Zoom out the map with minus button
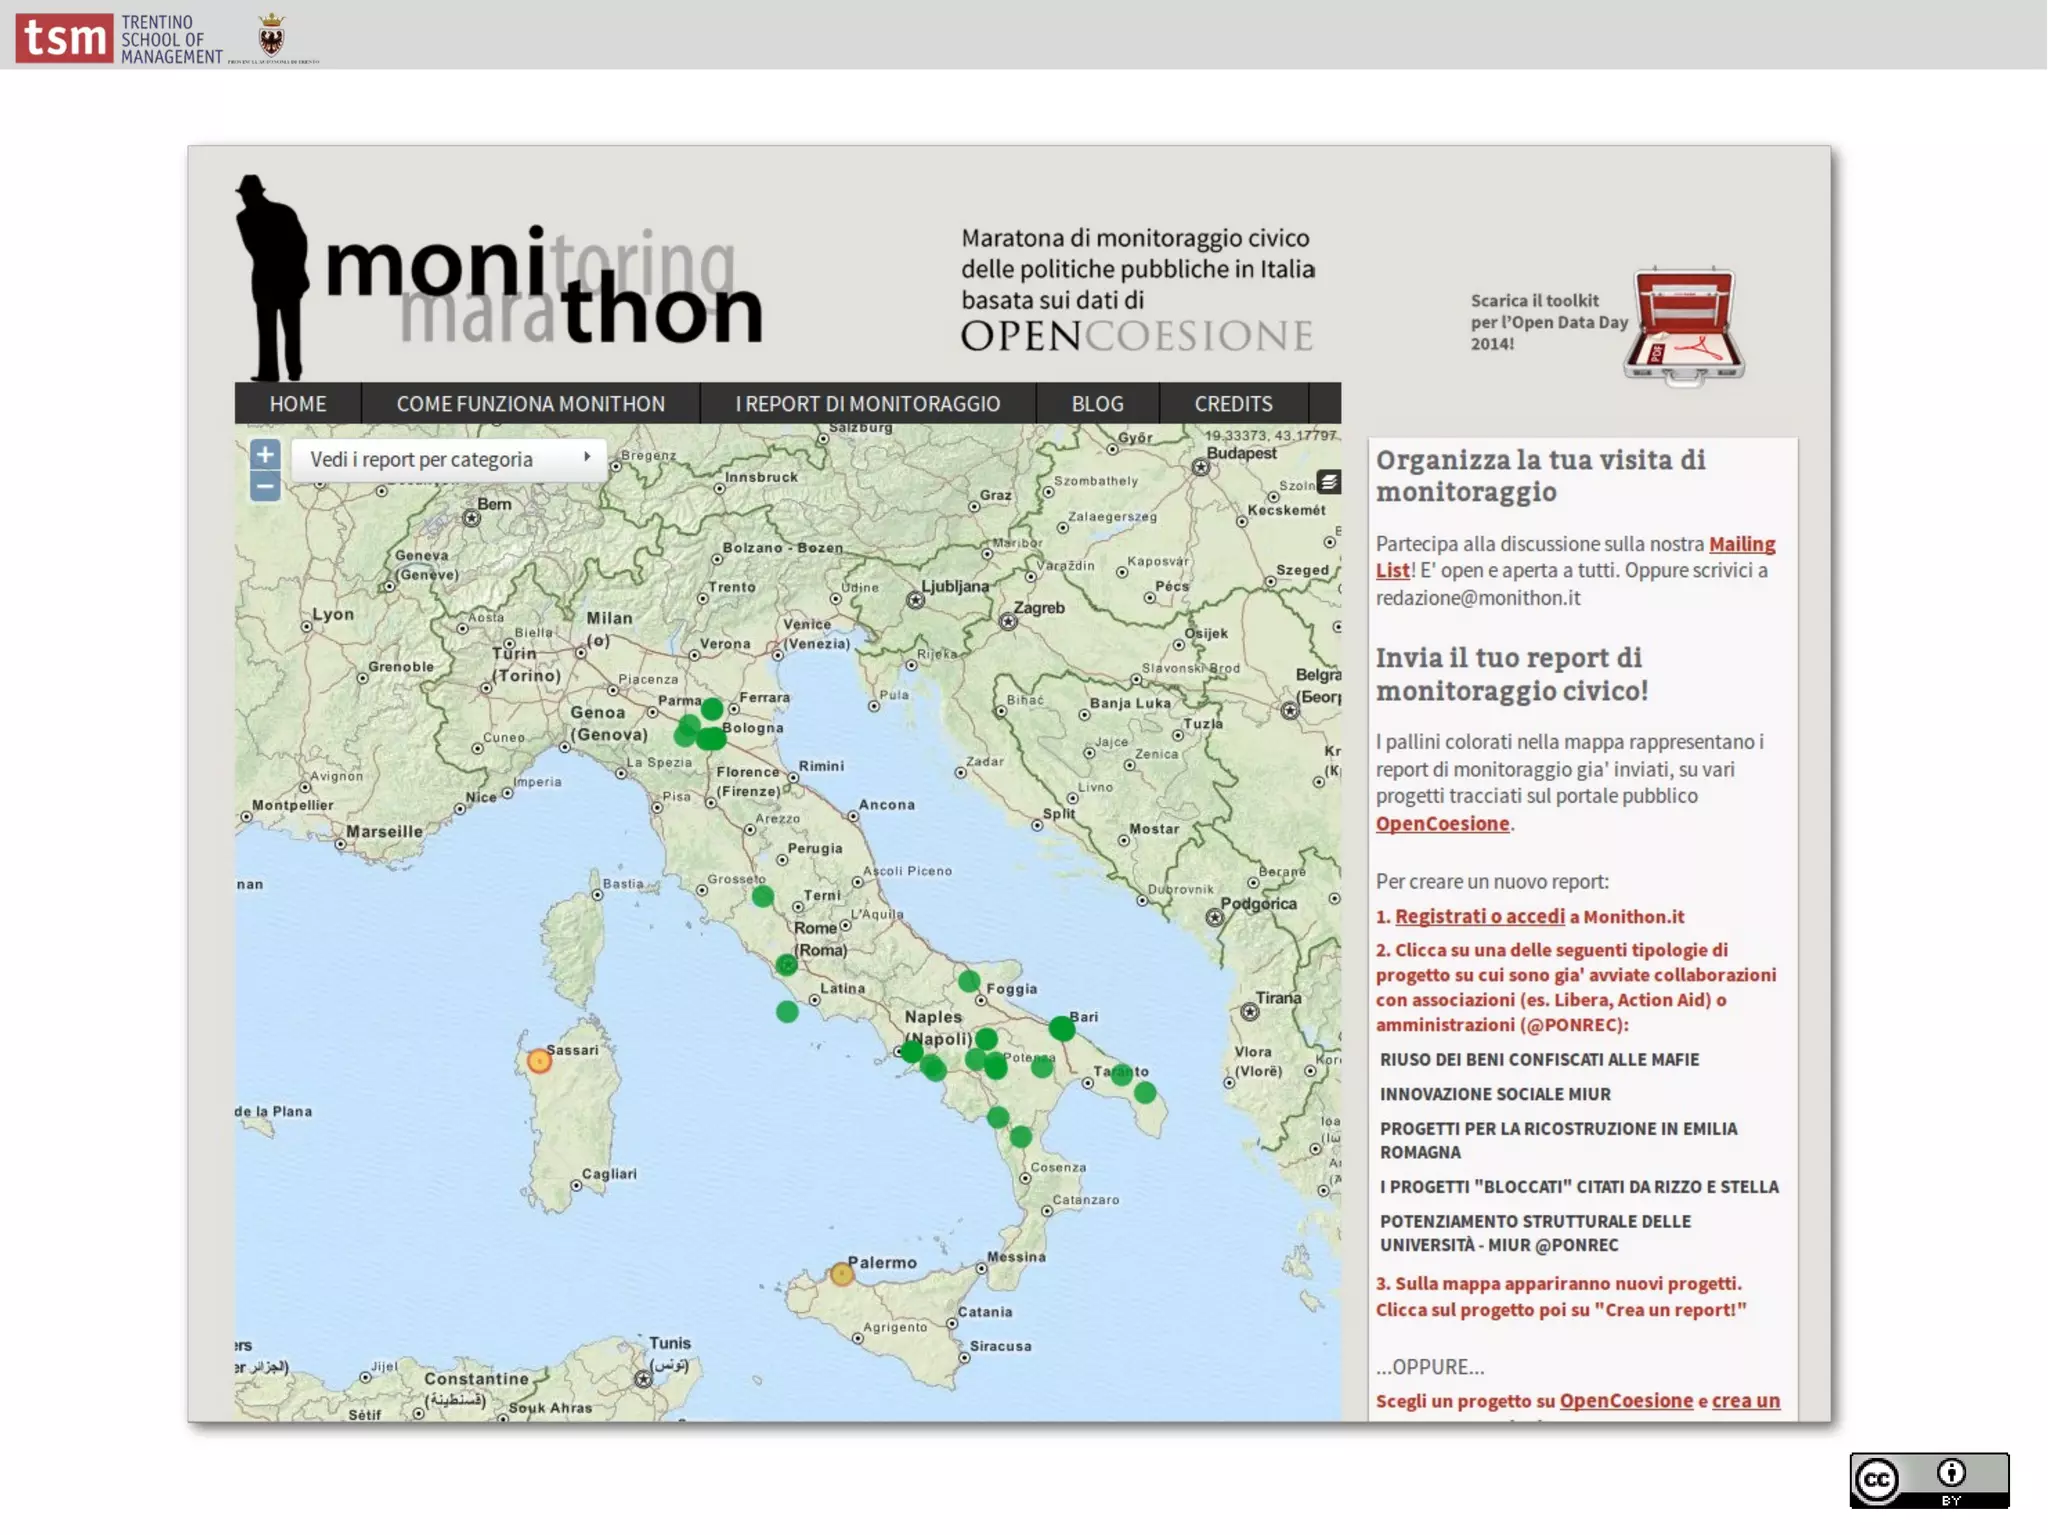 coord(265,487)
